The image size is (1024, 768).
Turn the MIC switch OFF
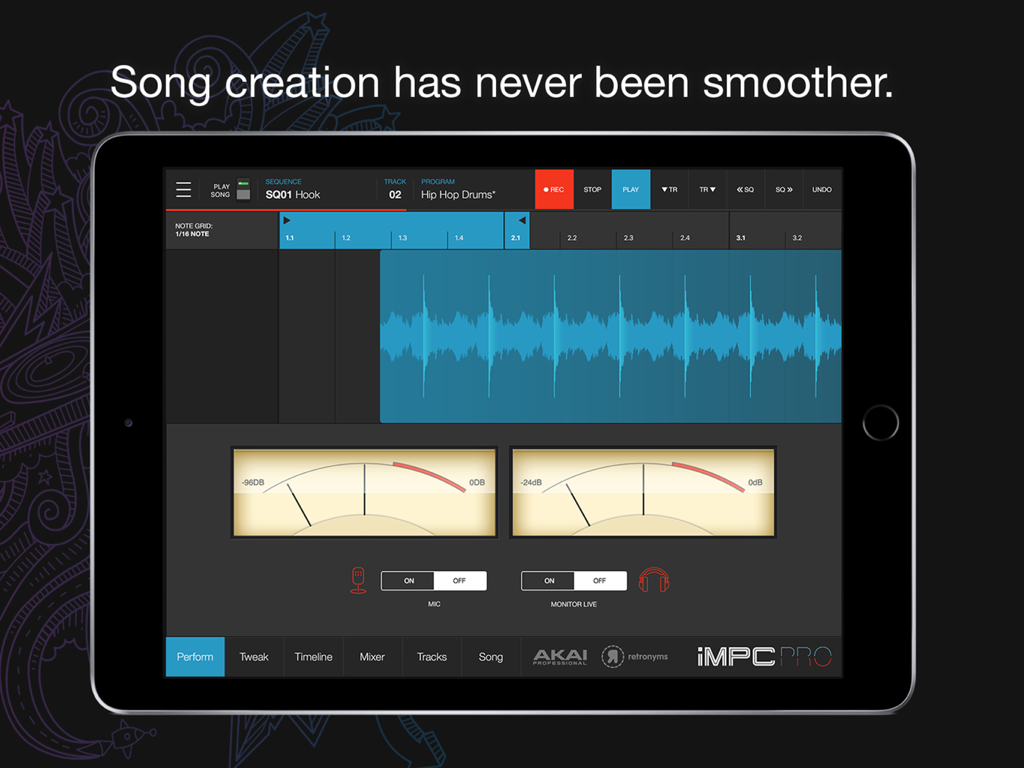click(460, 580)
